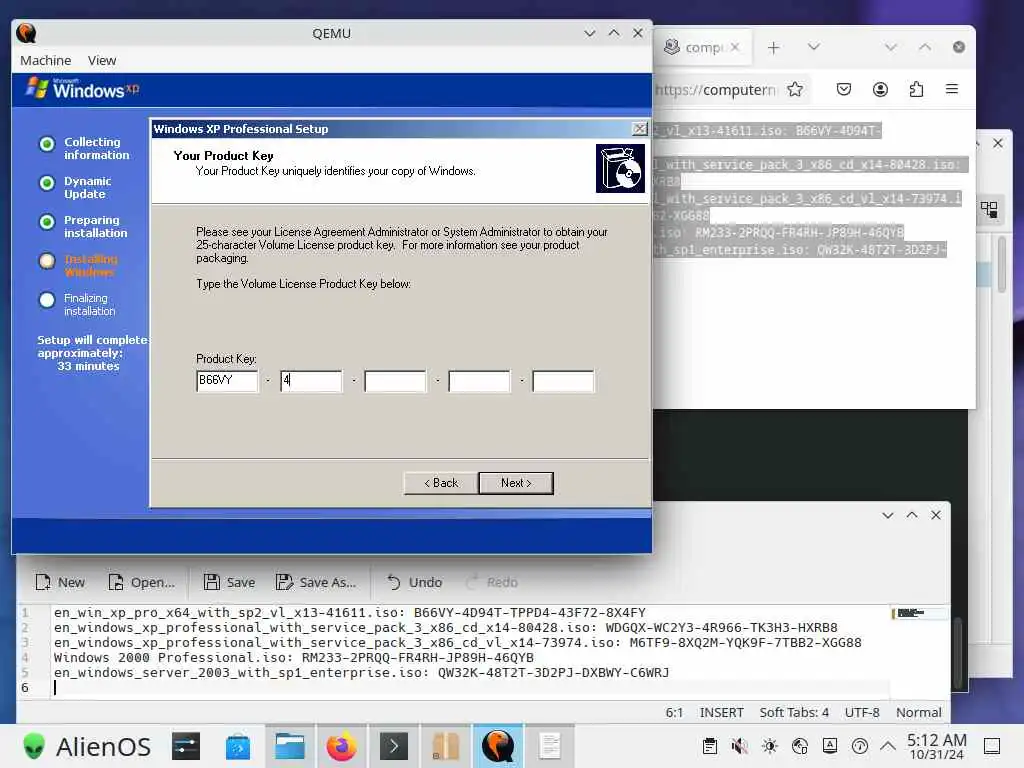
Task: Click background window's scrollbar beside Firefox
Action: click(x=1001, y=264)
